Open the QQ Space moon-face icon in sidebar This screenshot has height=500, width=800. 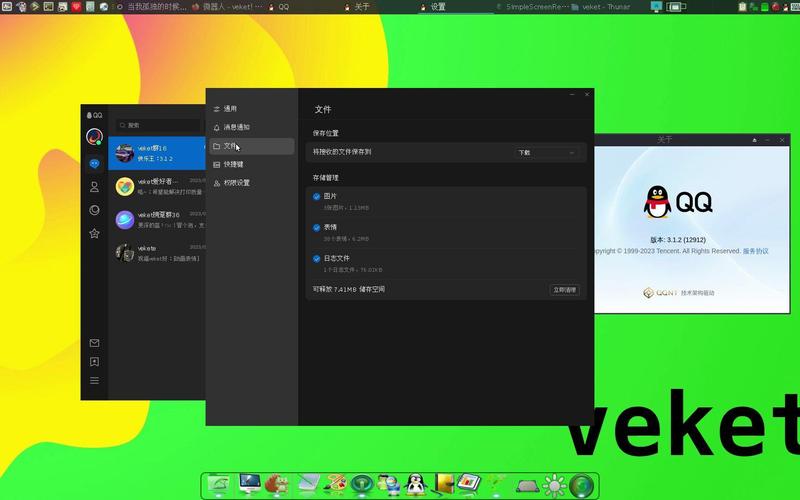click(x=94, y=210)
